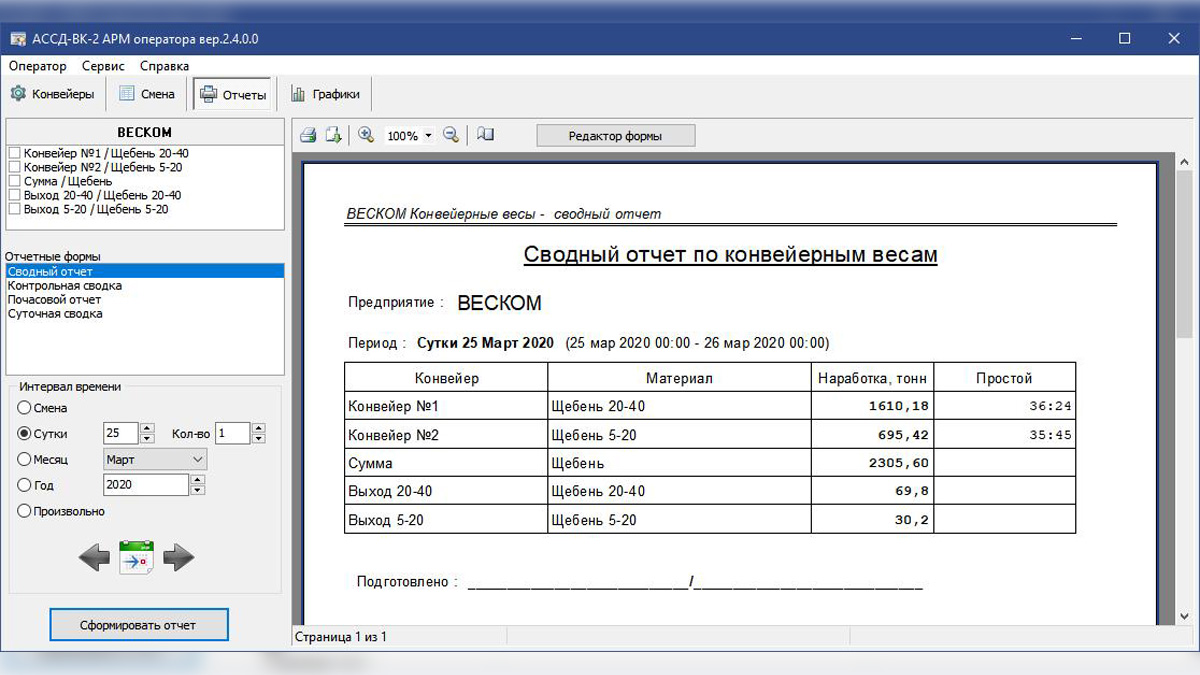Click the open book icon in preview toolbar

(x=485, y=135)
